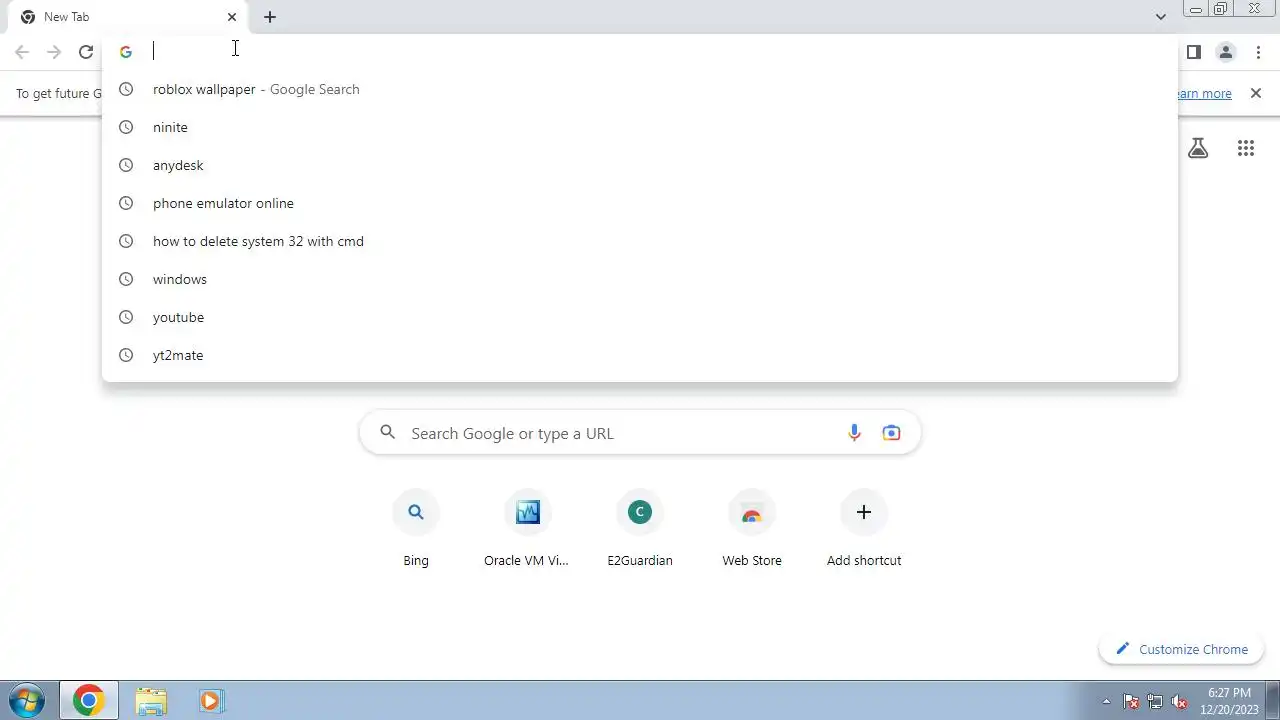Screen dimensions: 1280x720
Task: Choose suggestion youtube
Action: point(640,317)
